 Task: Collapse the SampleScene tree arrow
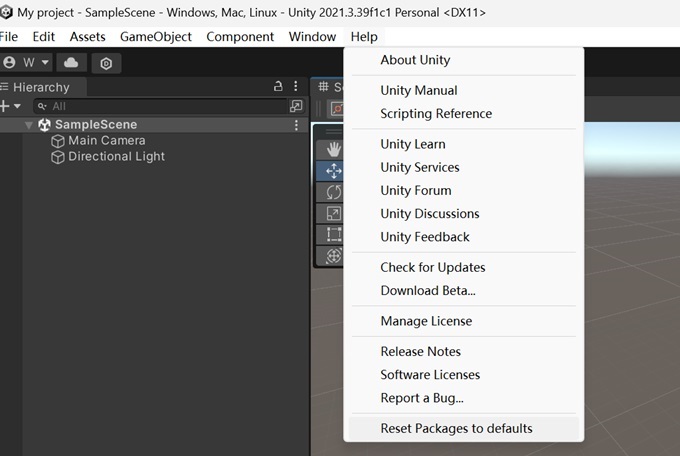29,125
